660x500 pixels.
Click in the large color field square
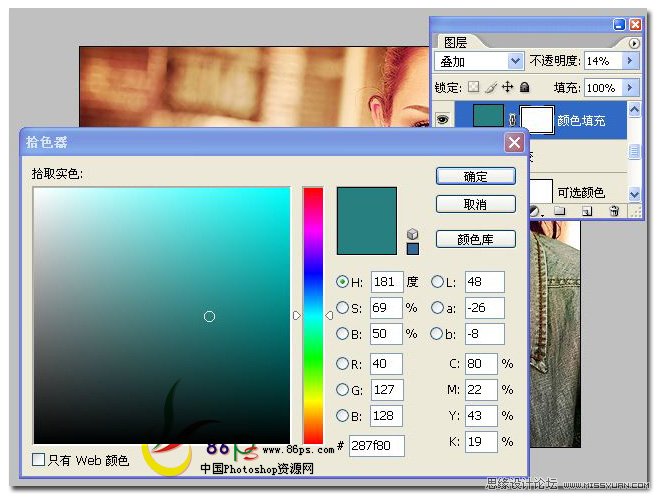pyautogui.click(x=162, y=315)
